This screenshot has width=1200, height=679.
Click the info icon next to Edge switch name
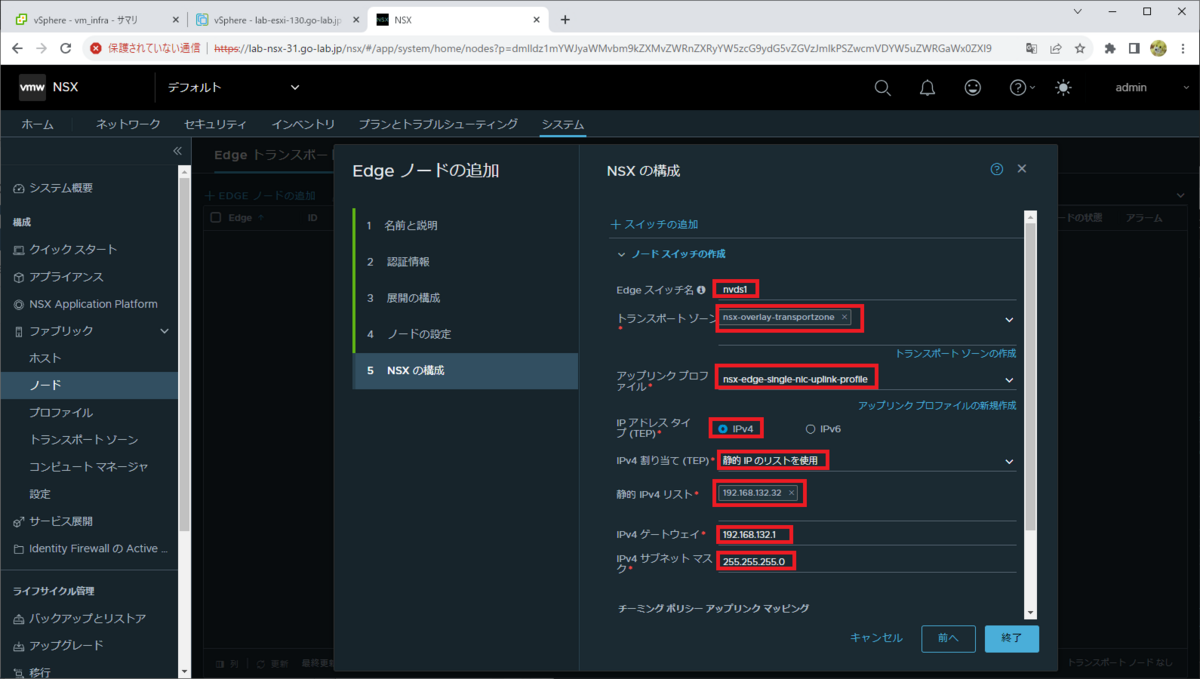[701, 290]
